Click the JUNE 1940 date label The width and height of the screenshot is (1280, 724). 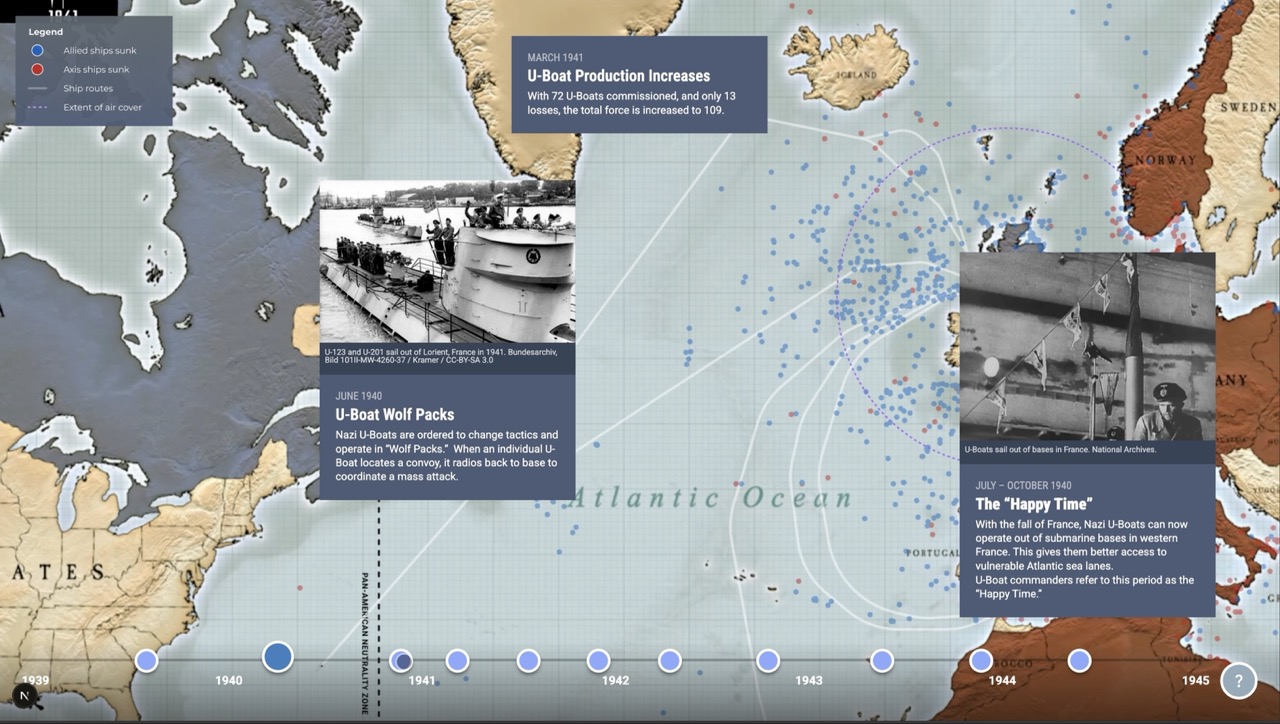pos(359,396)
